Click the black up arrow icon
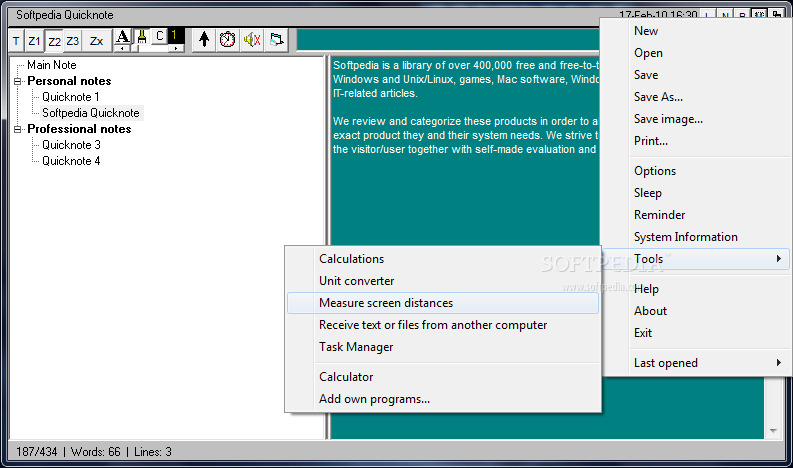Image resolution: width=793 pixels, height=468 pixels. pyautogui.click(x=204, y=39)
